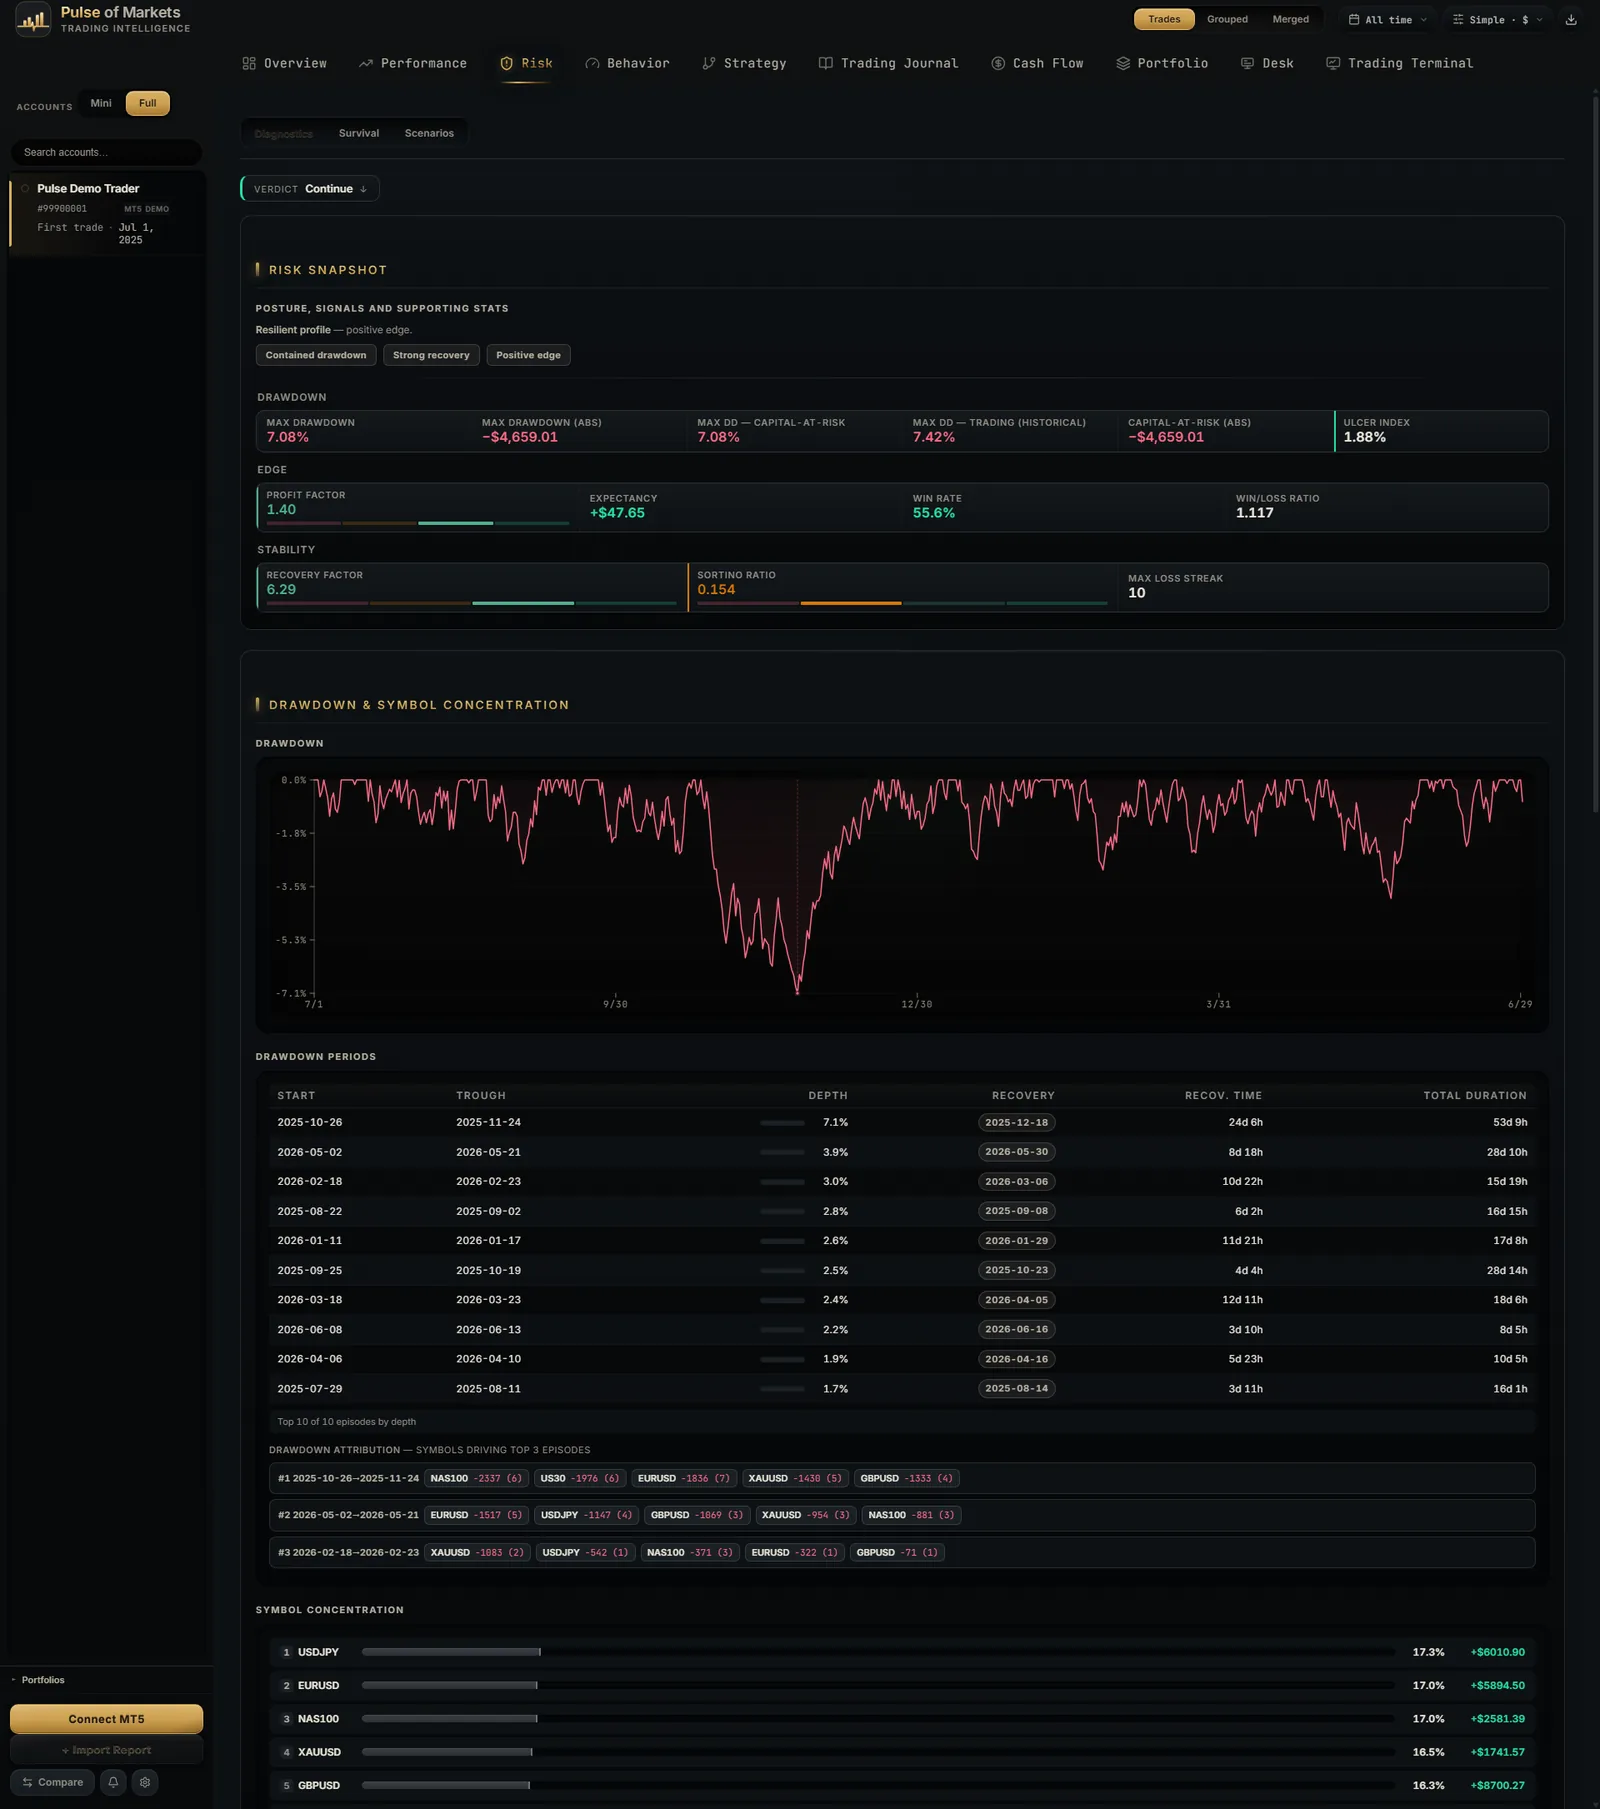Click US30 -1976 attribution chip
This screenshot has height=1809, width=1600.
point(580,1478)
